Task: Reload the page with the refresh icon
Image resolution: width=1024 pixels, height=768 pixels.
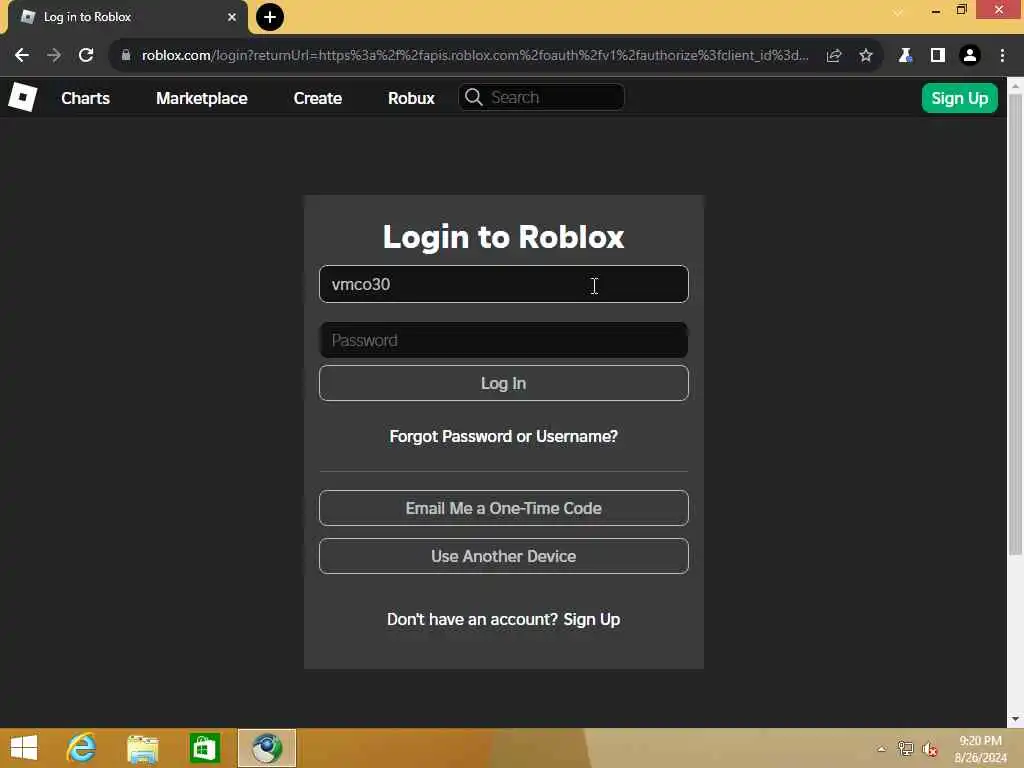Action: 86,56
